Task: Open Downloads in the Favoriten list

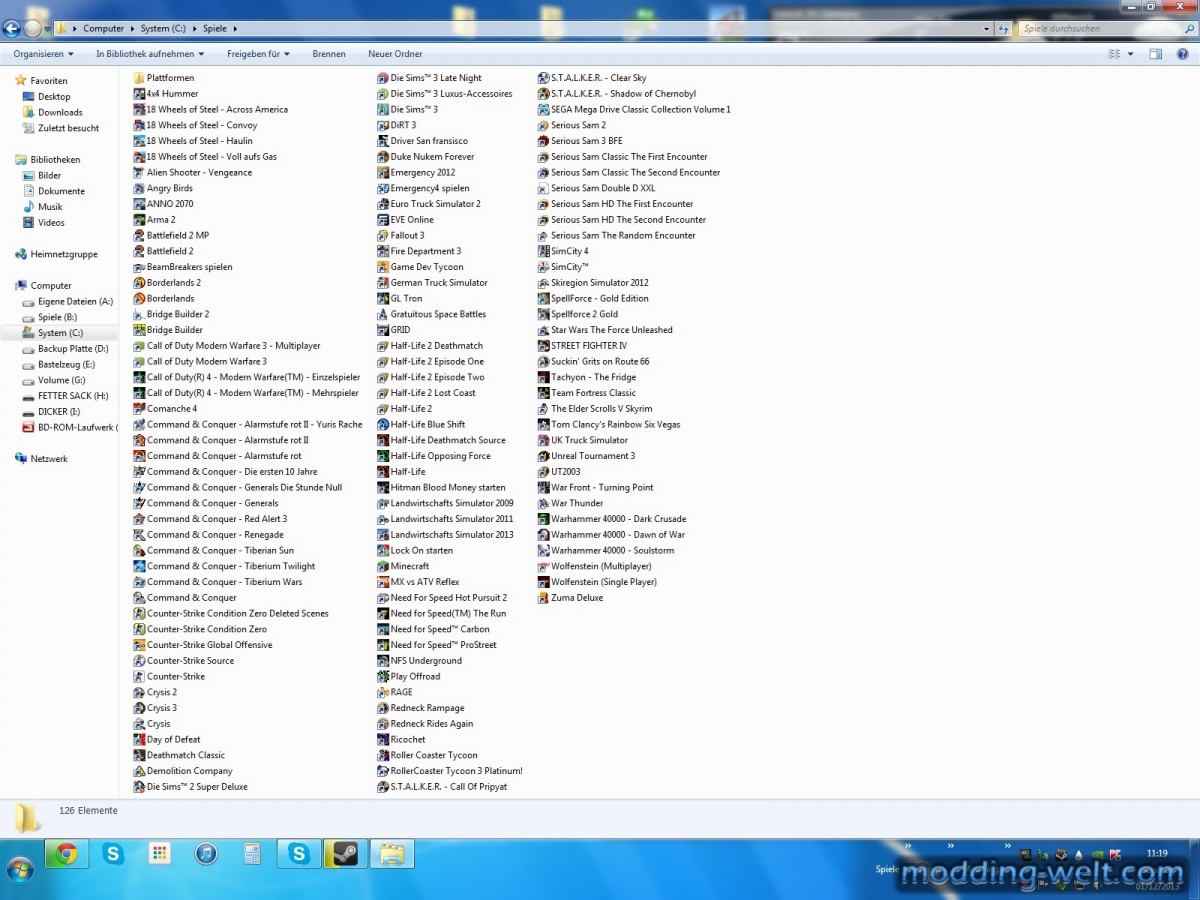Action: [x=60, y=113]
